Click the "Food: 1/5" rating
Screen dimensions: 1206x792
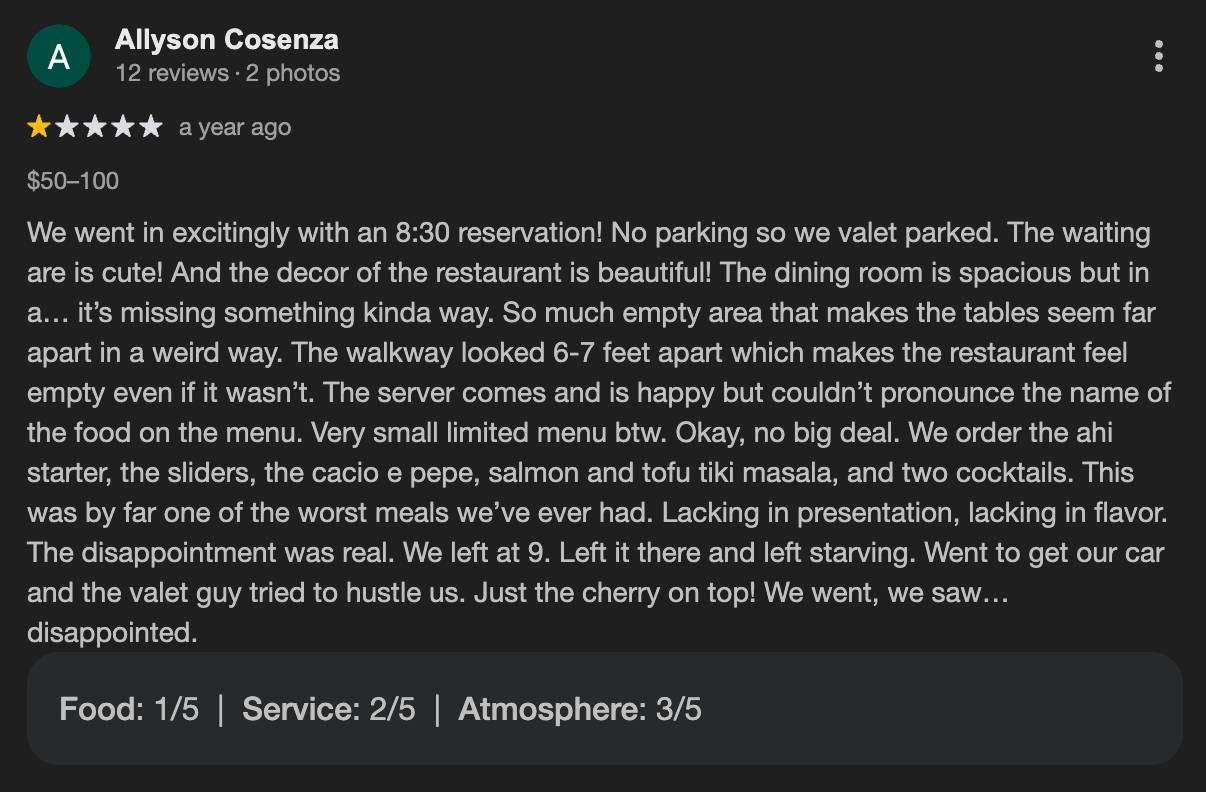(129, 710)
